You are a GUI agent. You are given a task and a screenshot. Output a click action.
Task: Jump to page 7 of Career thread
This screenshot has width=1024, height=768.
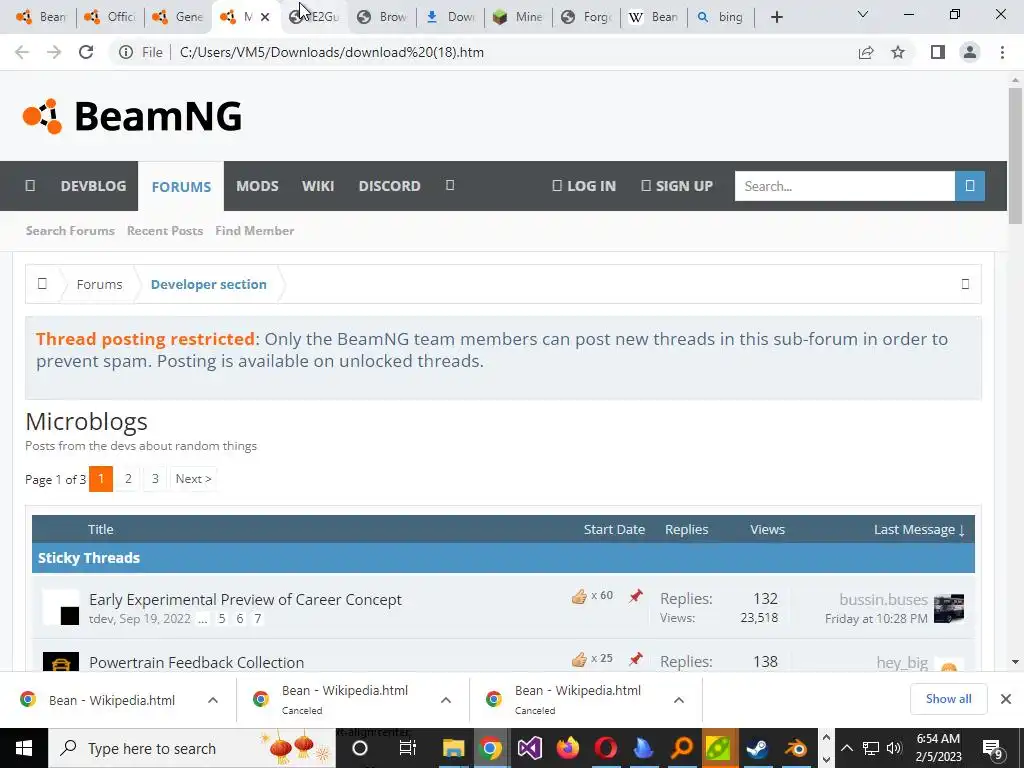(258, 618)
